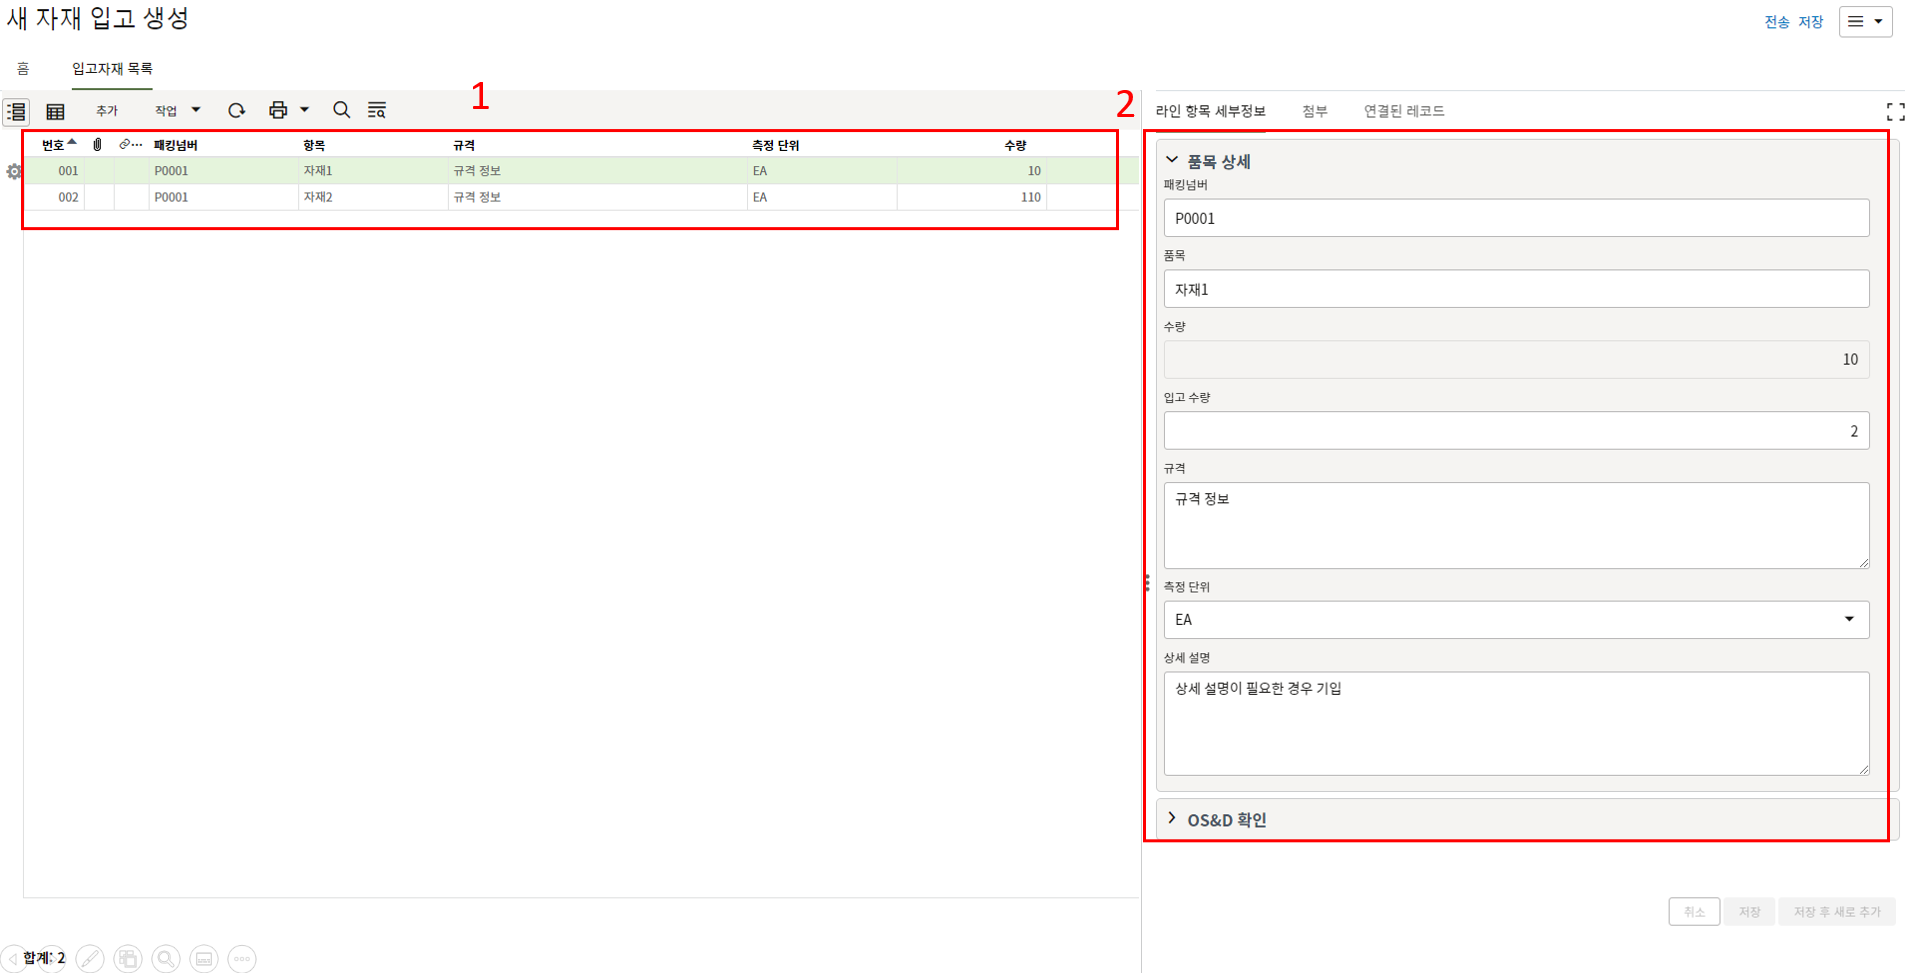Switch to the 첨부 tab
This screenshot has height=973, width=1905.
tap(1314, 111)
